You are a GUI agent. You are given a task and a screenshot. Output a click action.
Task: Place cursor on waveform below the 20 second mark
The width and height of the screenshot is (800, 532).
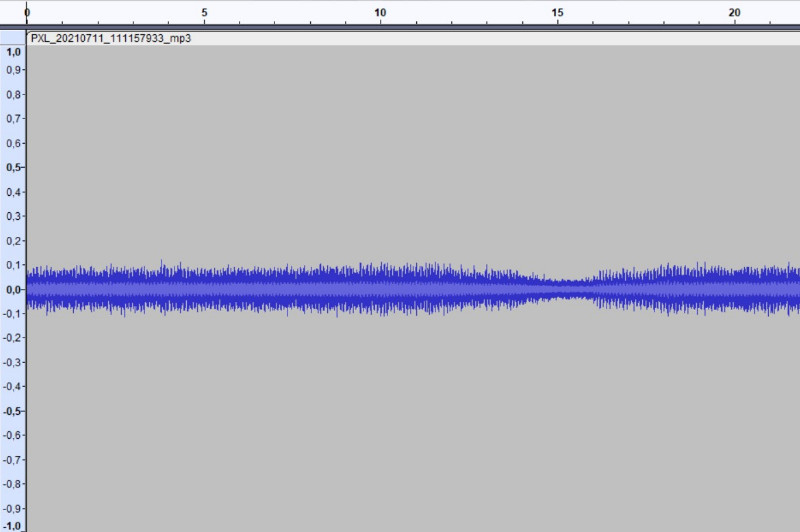pos(734,289)
